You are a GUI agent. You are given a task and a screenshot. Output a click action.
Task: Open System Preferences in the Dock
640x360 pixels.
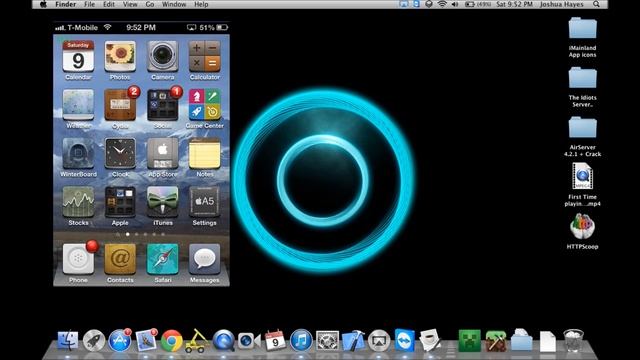pos(327,340)
